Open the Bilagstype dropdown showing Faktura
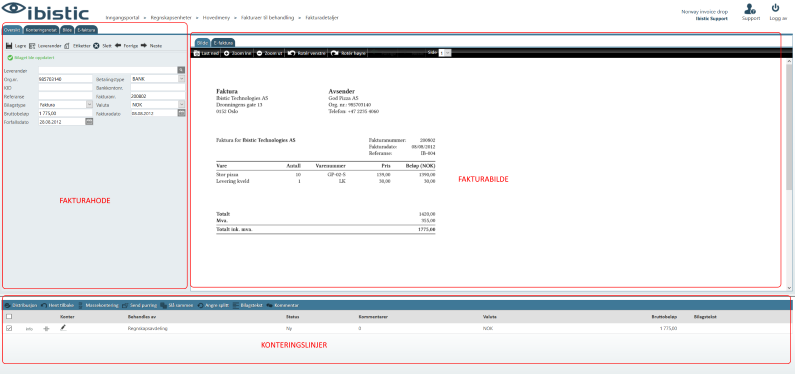Viewport: 795px width, 374px height. pos(65,104)
